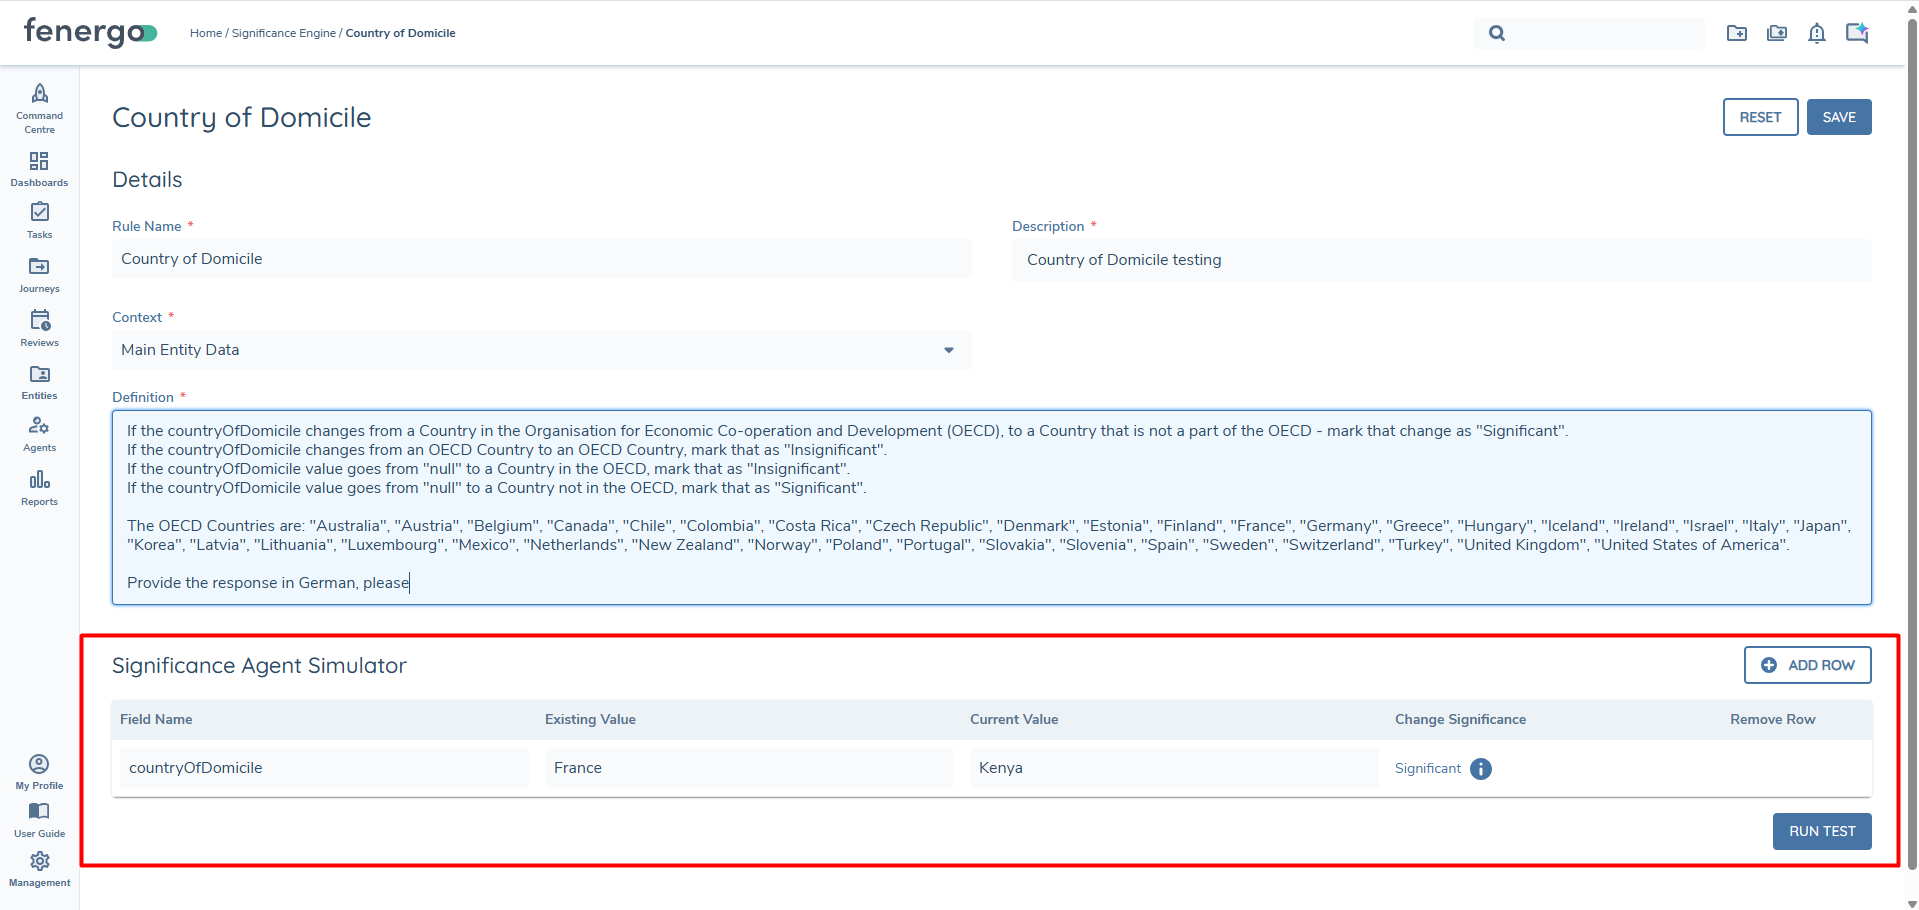Click the Home breadcrumb link
The image size is (1919, 910).
[x=205, y=33]
